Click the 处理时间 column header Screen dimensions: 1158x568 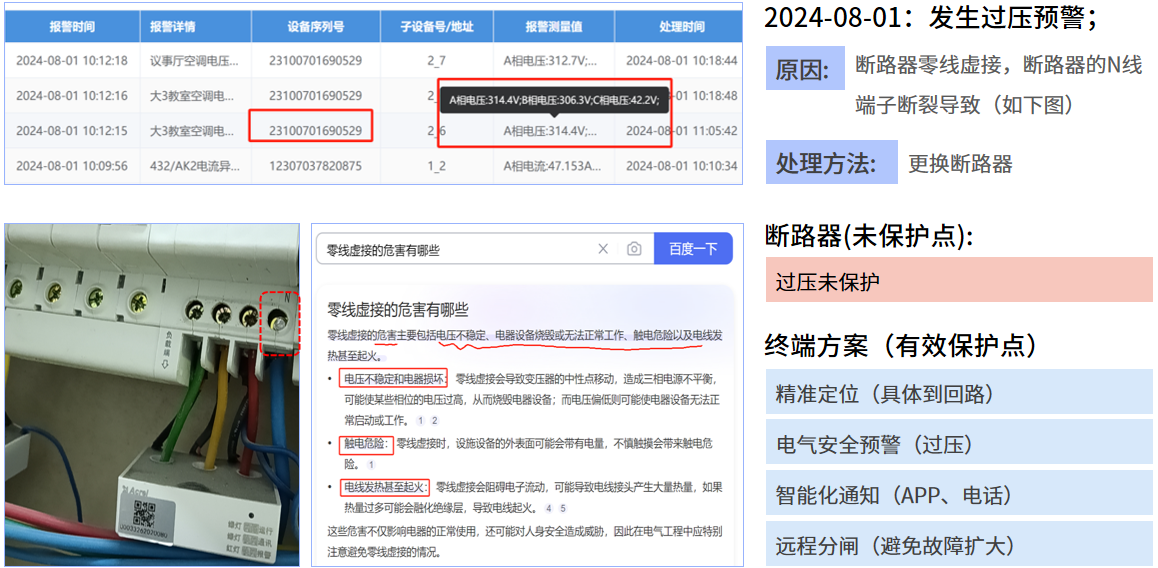coord(678,27)
